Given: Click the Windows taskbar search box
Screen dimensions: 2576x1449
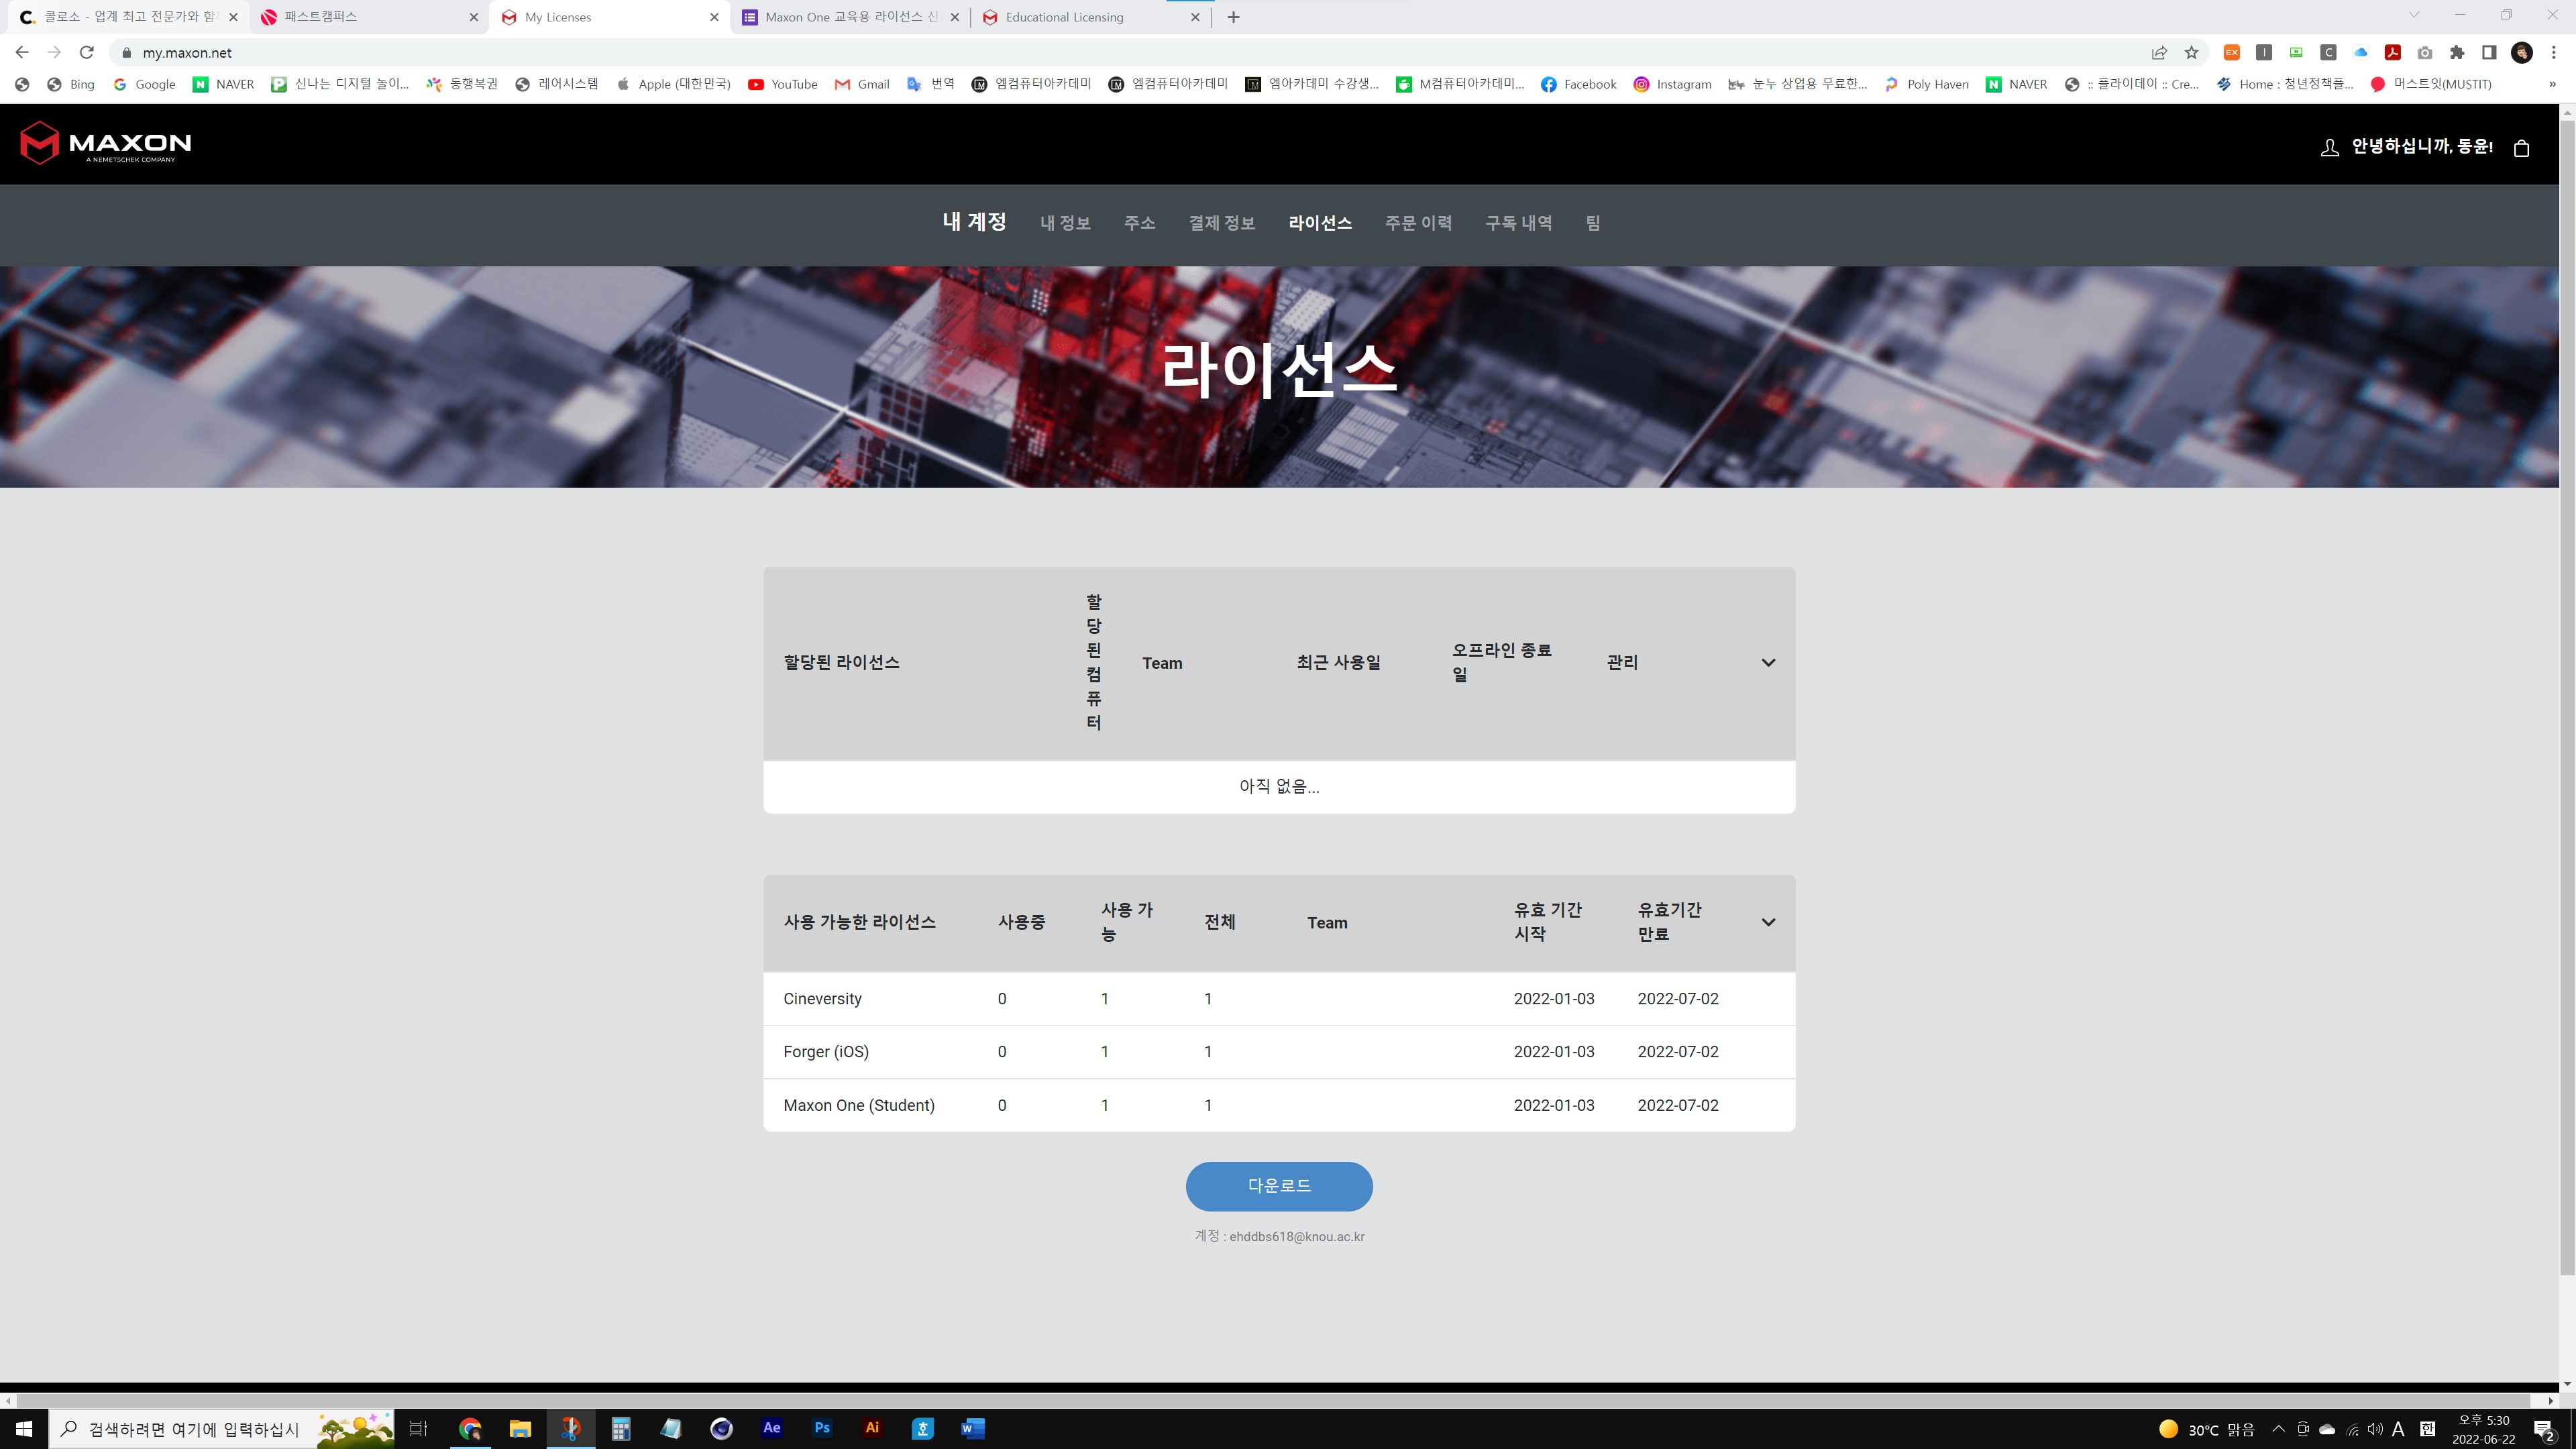Looking at the screenshot, I should (222, 1428).
